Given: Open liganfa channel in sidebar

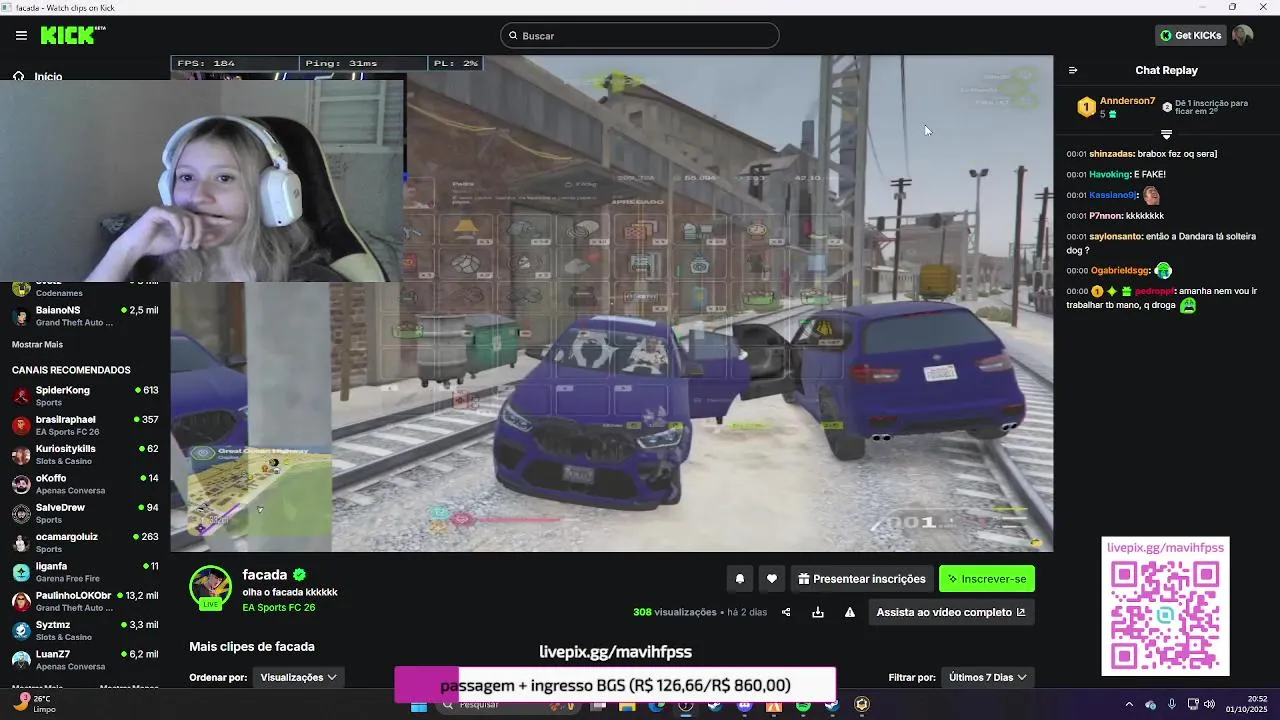Looking at the screenshot, I should (x=85, y=571).
